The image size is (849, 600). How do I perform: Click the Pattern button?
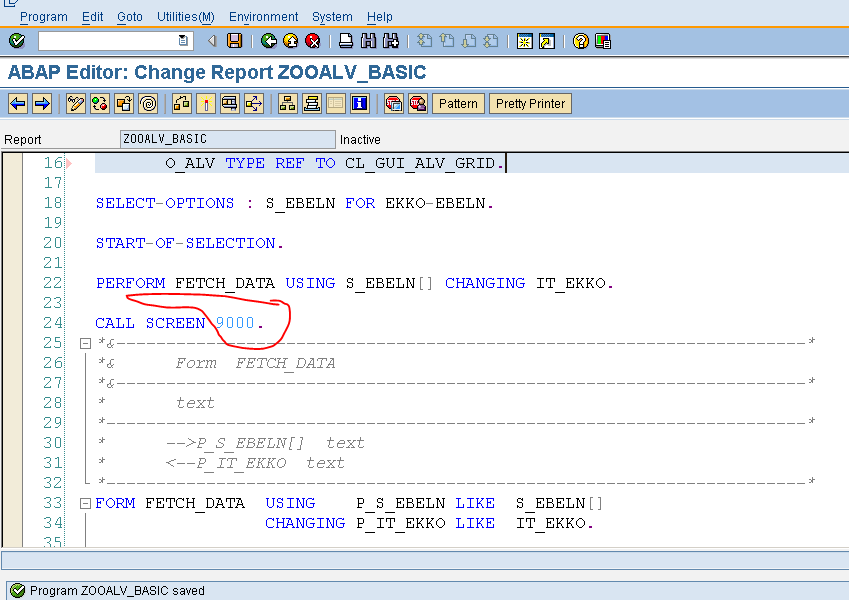458,103
